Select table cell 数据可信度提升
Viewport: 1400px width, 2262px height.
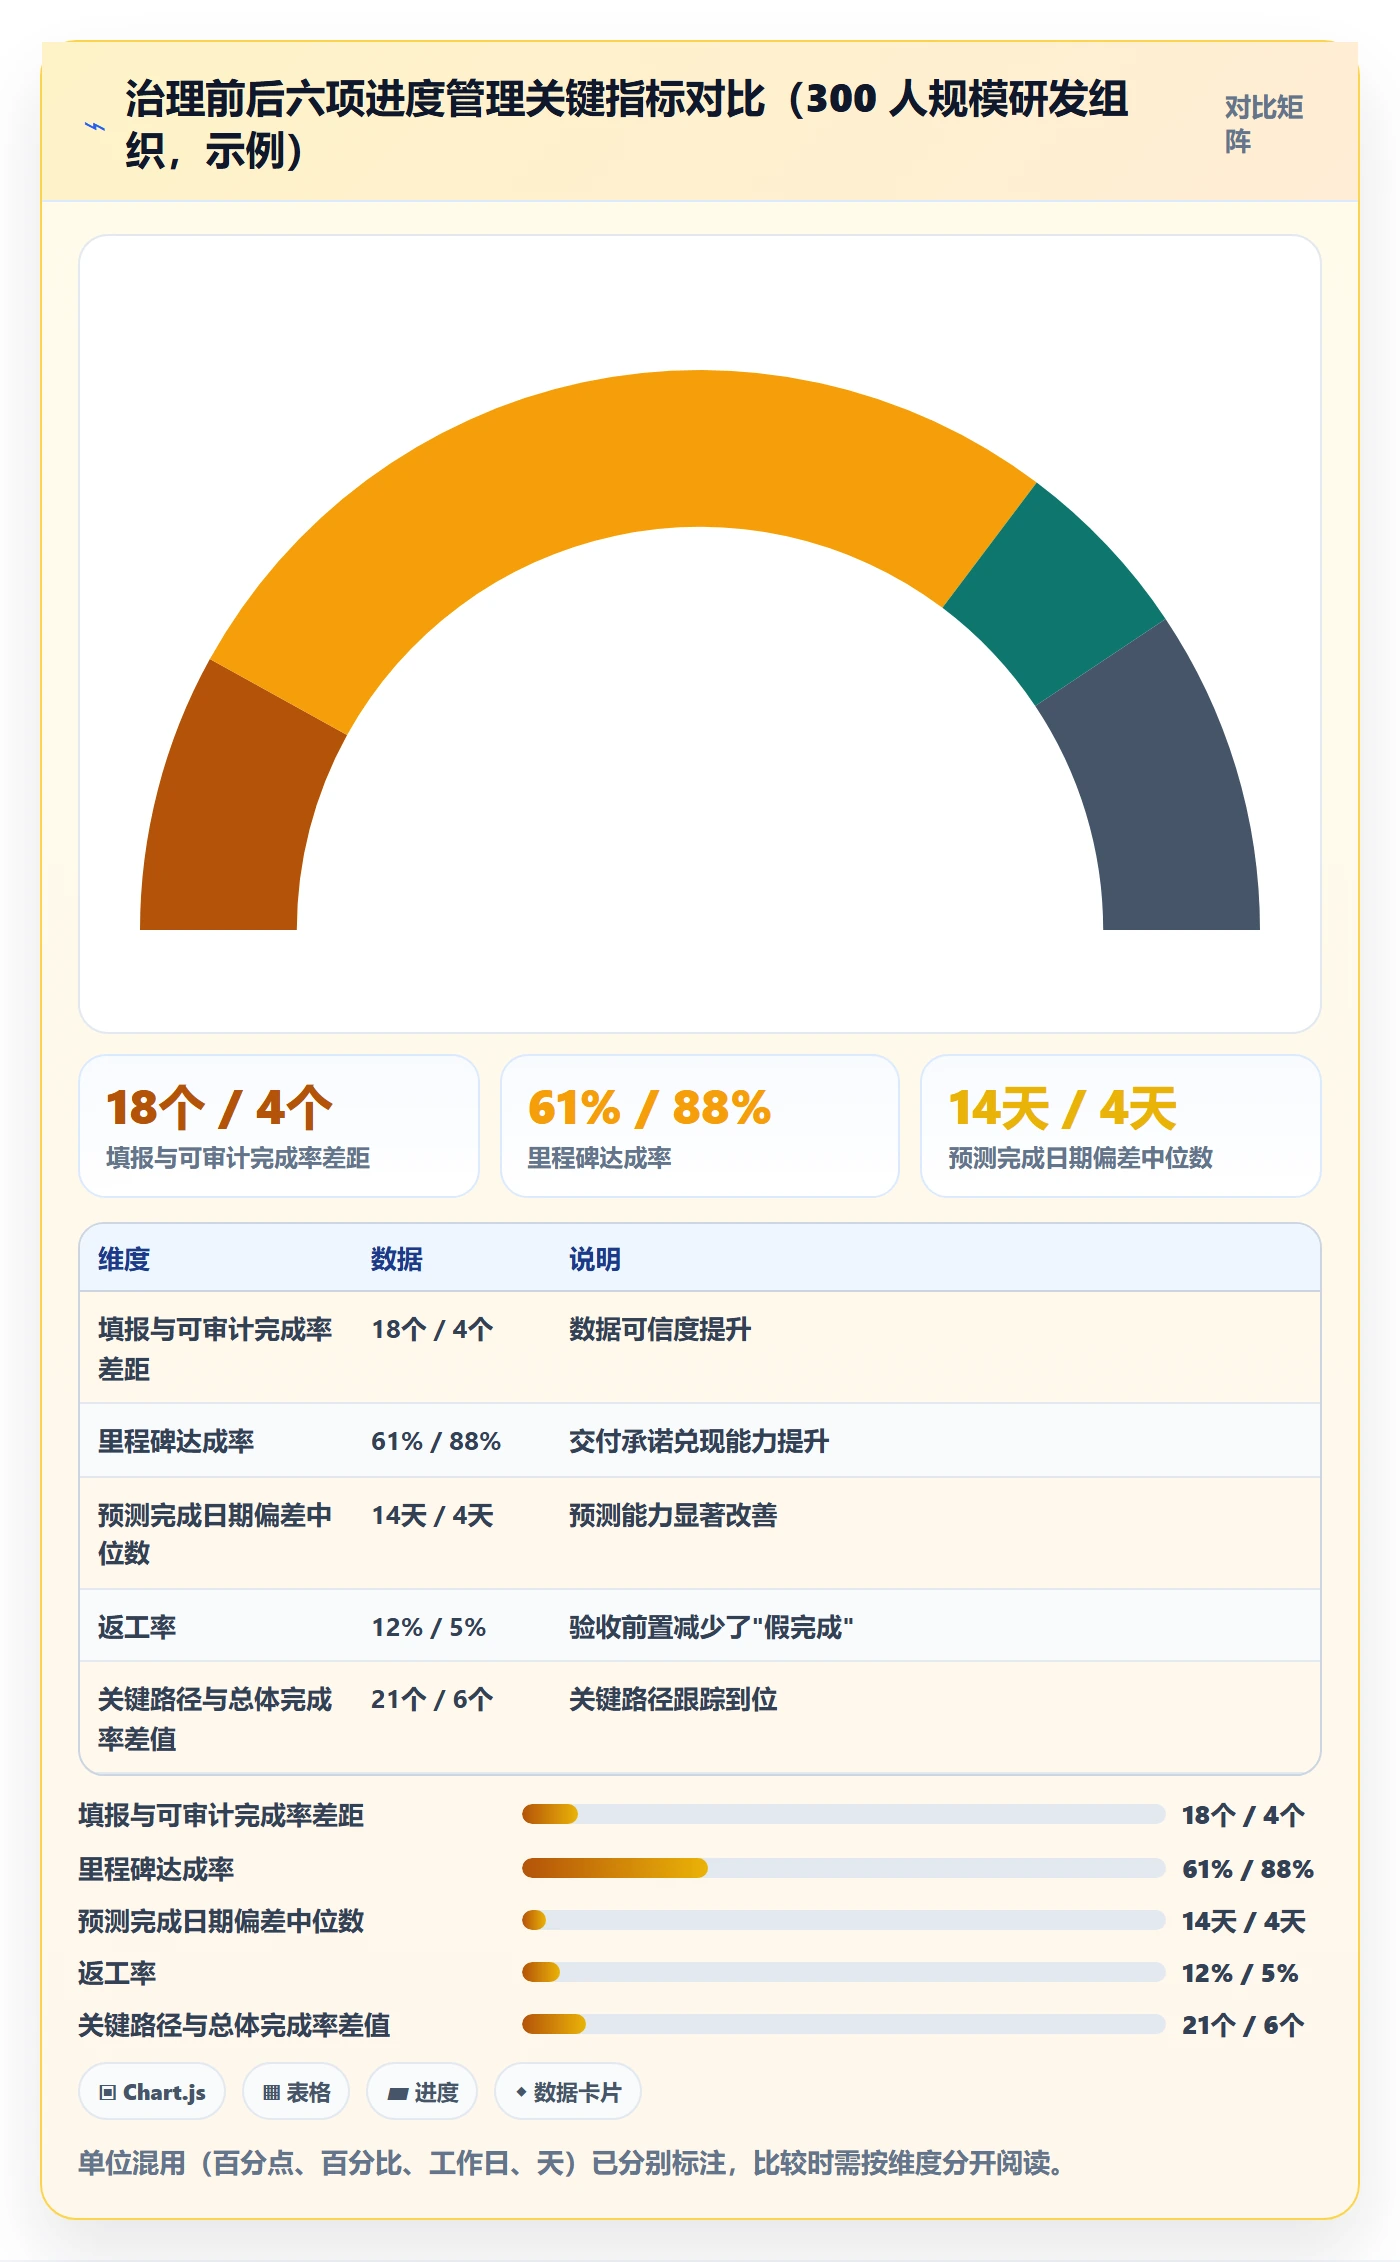coord(660,1329)
